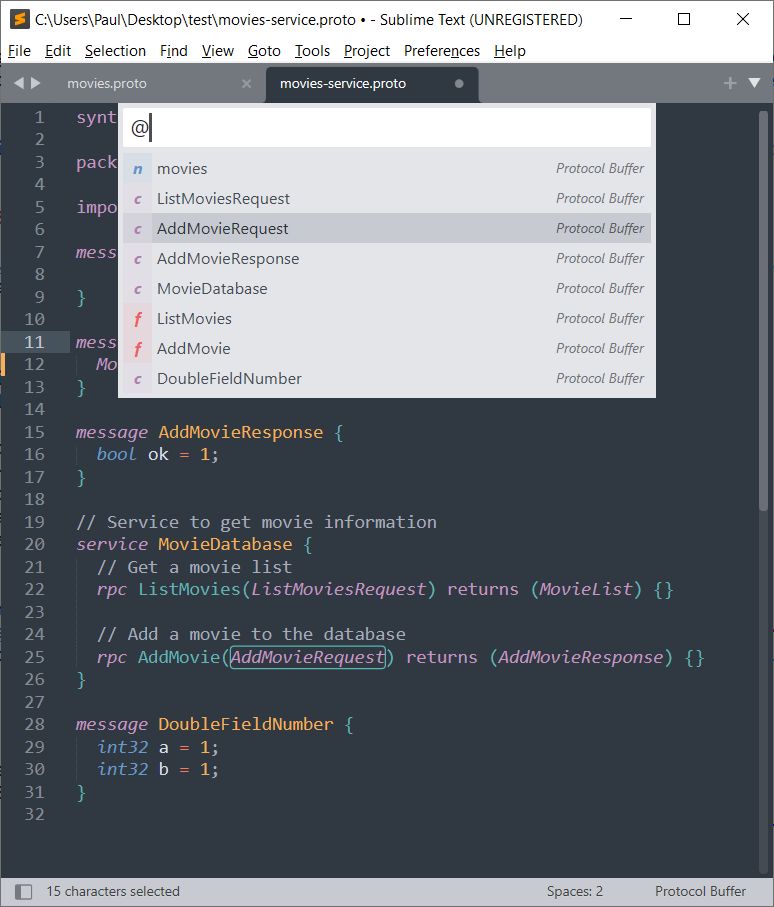This screenshot has height=907, width=774.
Task: Click the editor vertical scrollbar
Action: 764,311
